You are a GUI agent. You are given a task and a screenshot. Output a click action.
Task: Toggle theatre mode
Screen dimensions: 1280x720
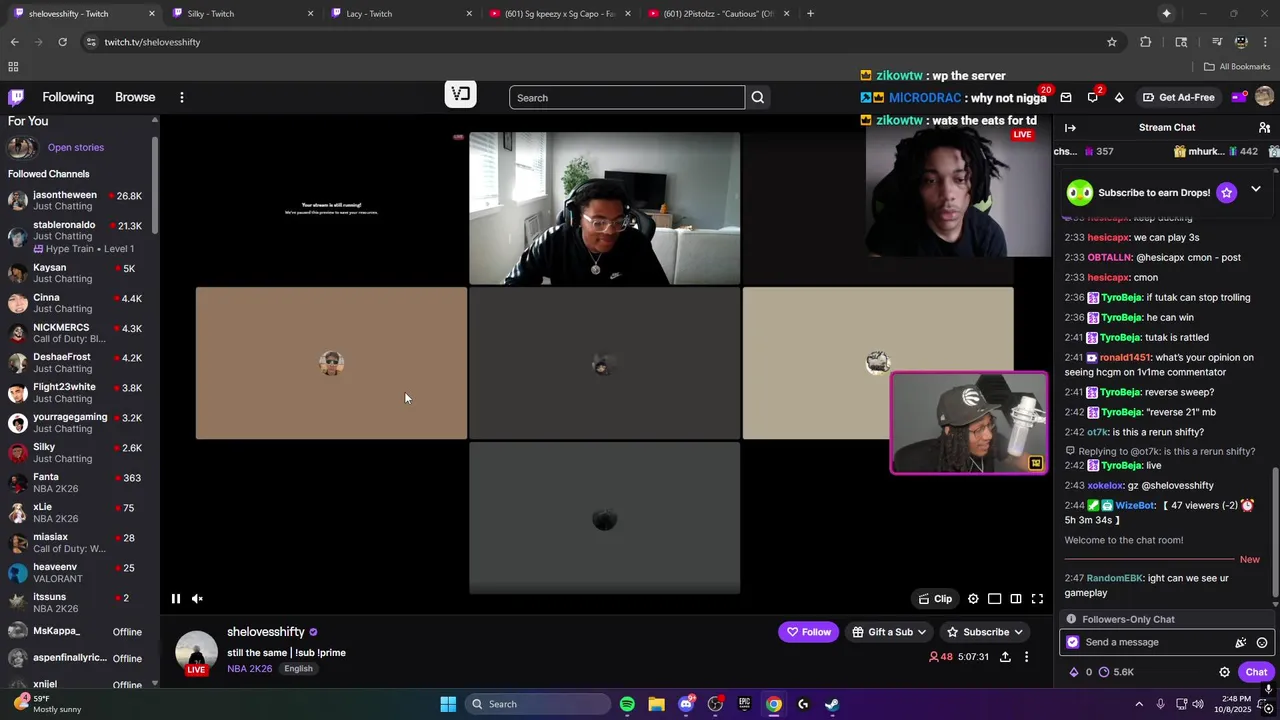[x=1016, y=599]
